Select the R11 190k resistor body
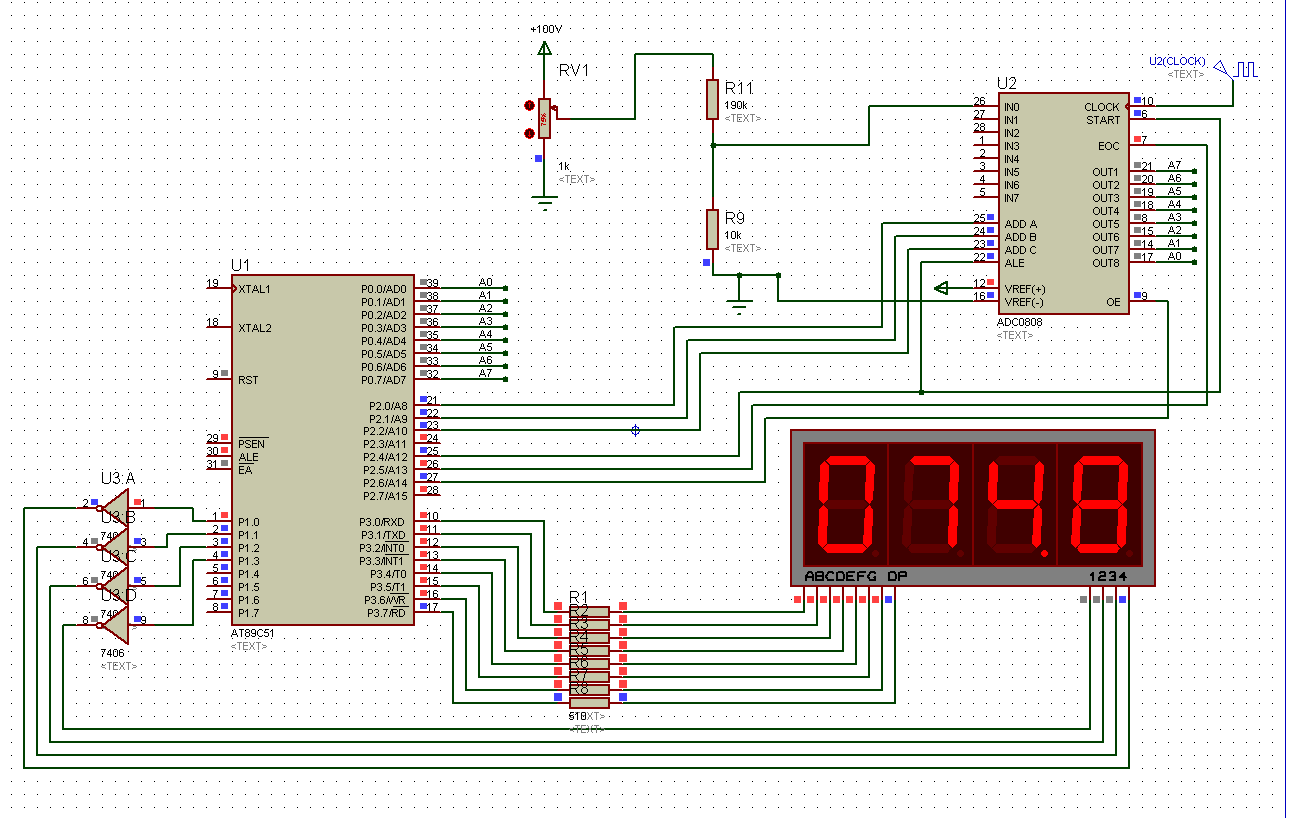Image resolution: width=1289 pixels, height=818 pixels. tap(712, 99)
